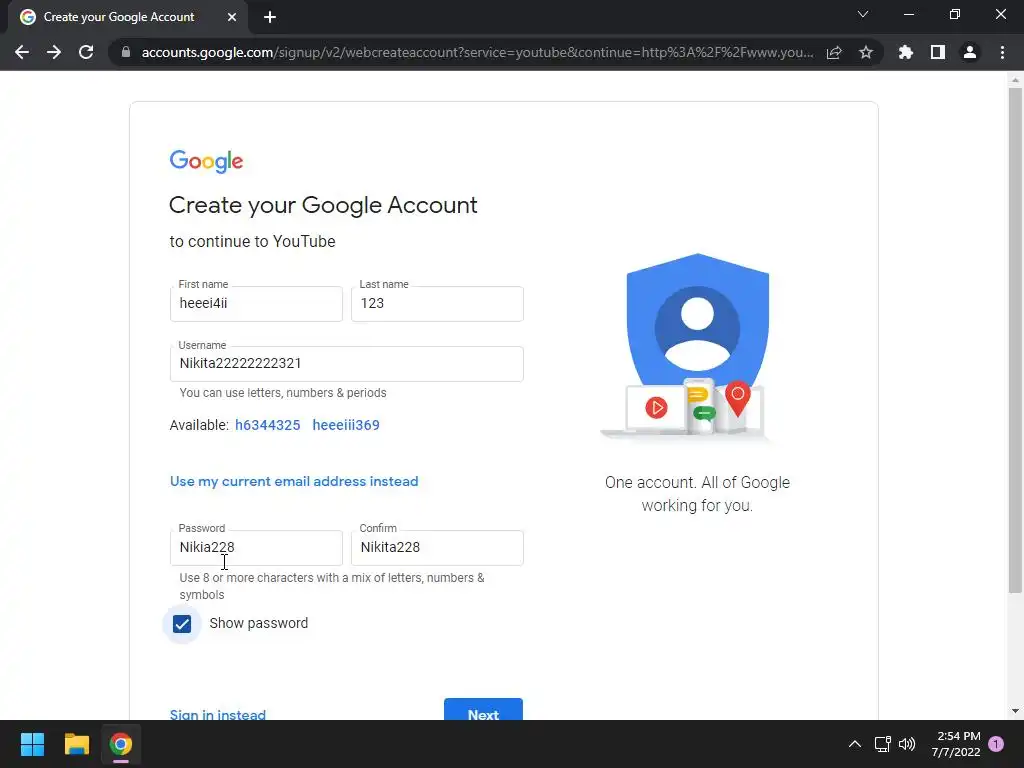Viewport: 1024px width, 768px height.
Task: Click into the Username field
Action: click(347, 364)
